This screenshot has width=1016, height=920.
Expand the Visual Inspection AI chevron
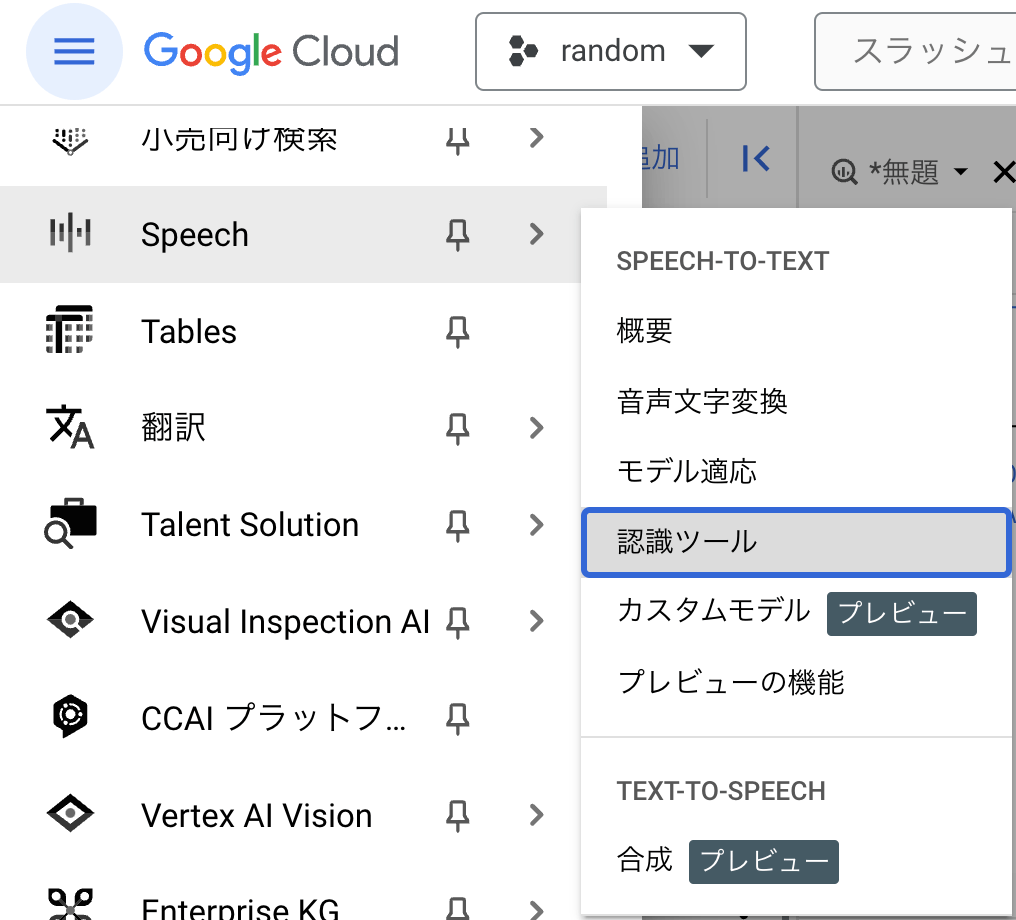[536, 621]
